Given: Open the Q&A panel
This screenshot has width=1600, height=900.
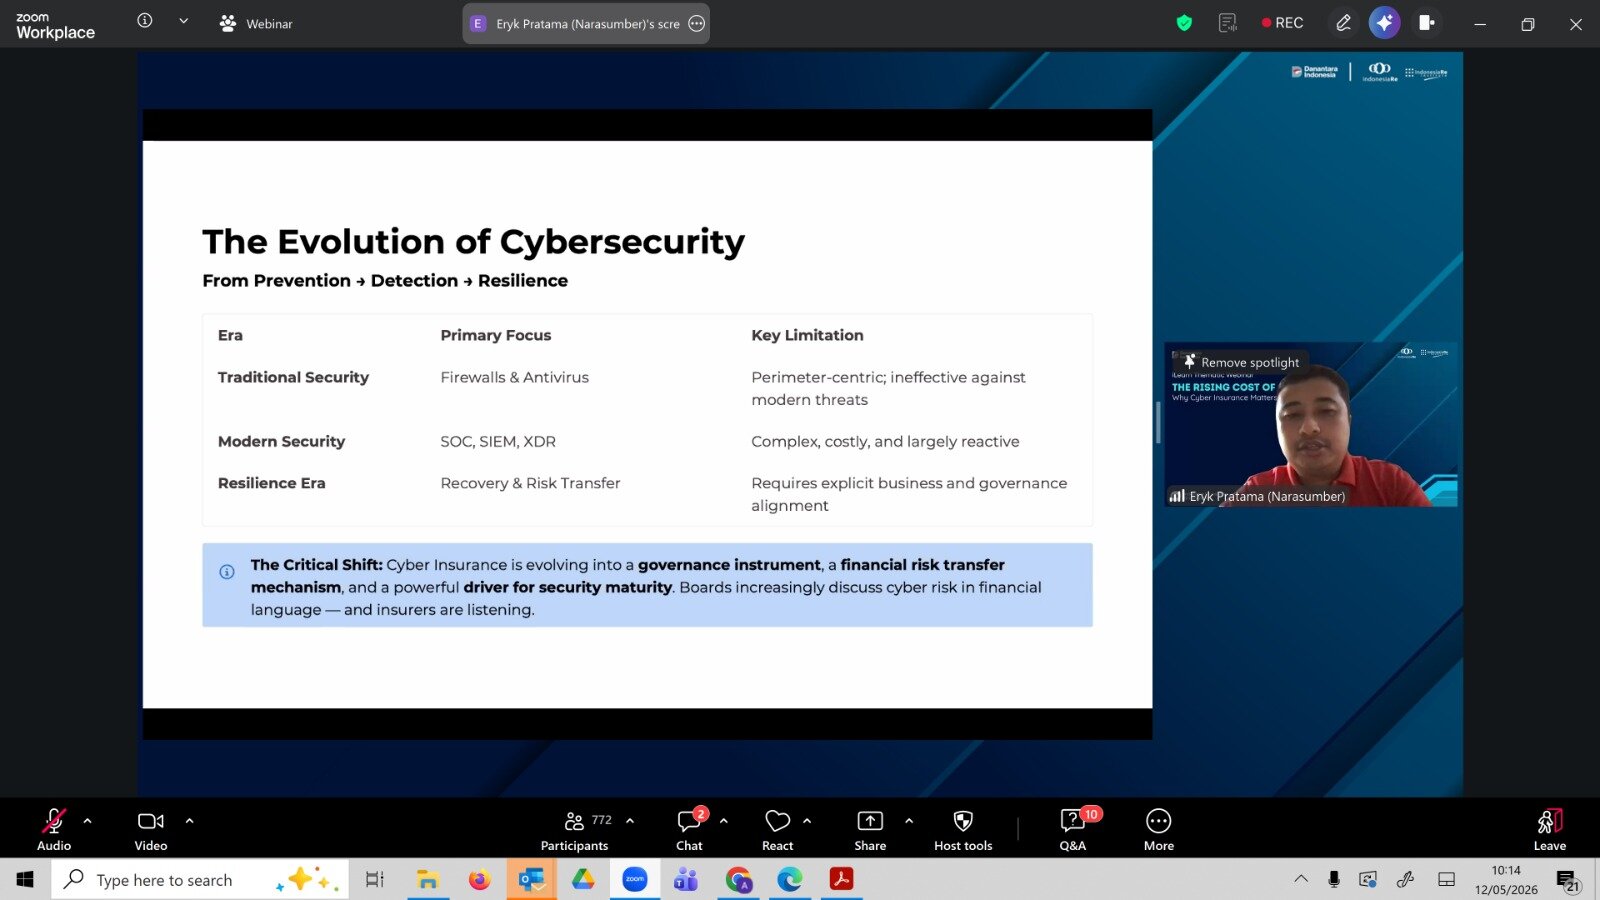Looking at the screenshot, I should 1073,829.
